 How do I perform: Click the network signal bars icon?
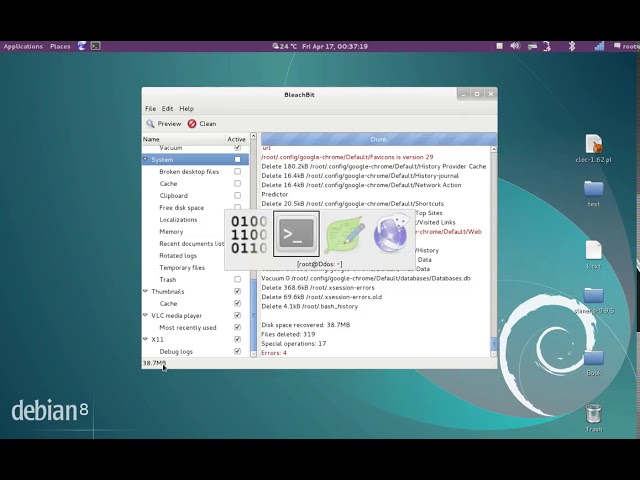pos(599,46)
